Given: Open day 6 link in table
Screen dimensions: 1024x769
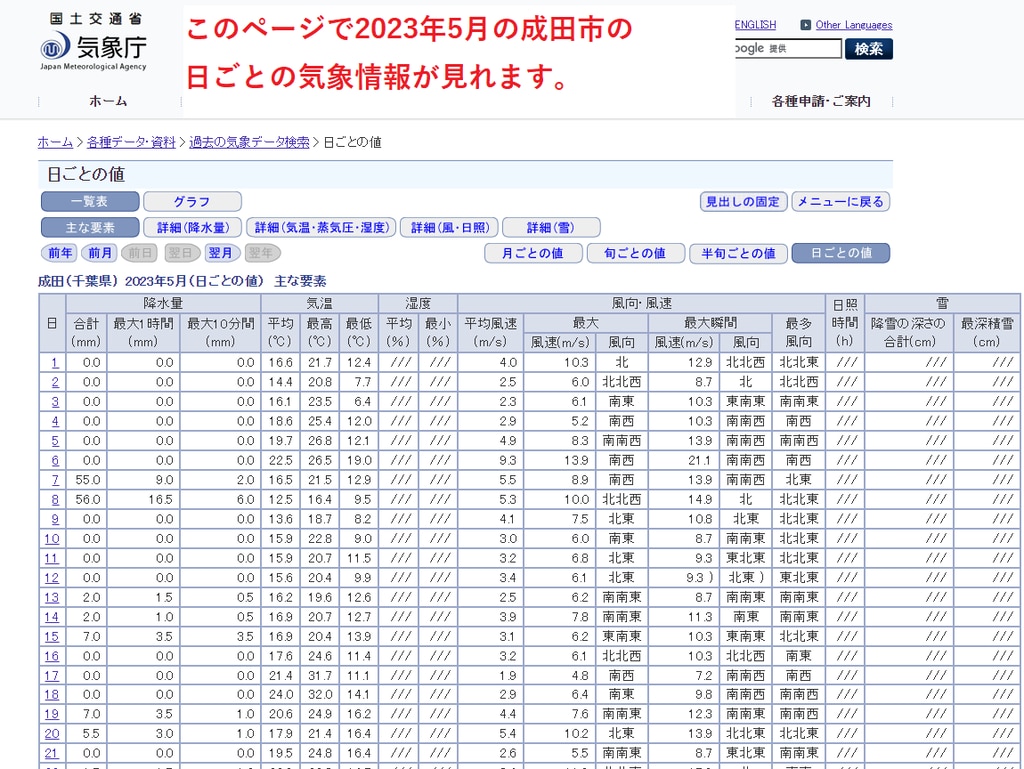Looking at the screenshot, I should (x=55, y=461).
